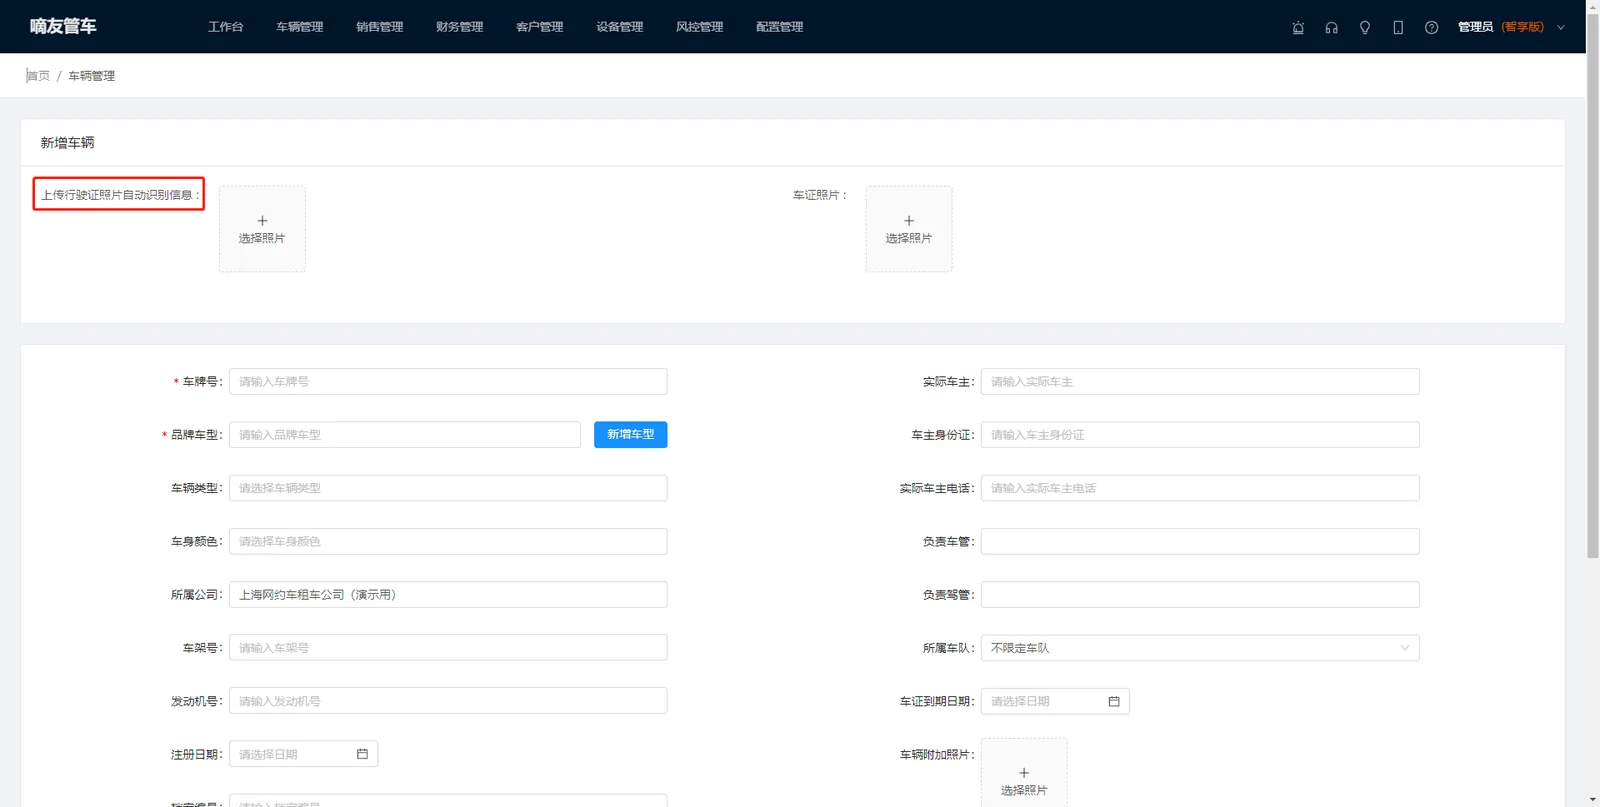
Task: Focus the 品牌车型 input field
Action: point(405,434)
